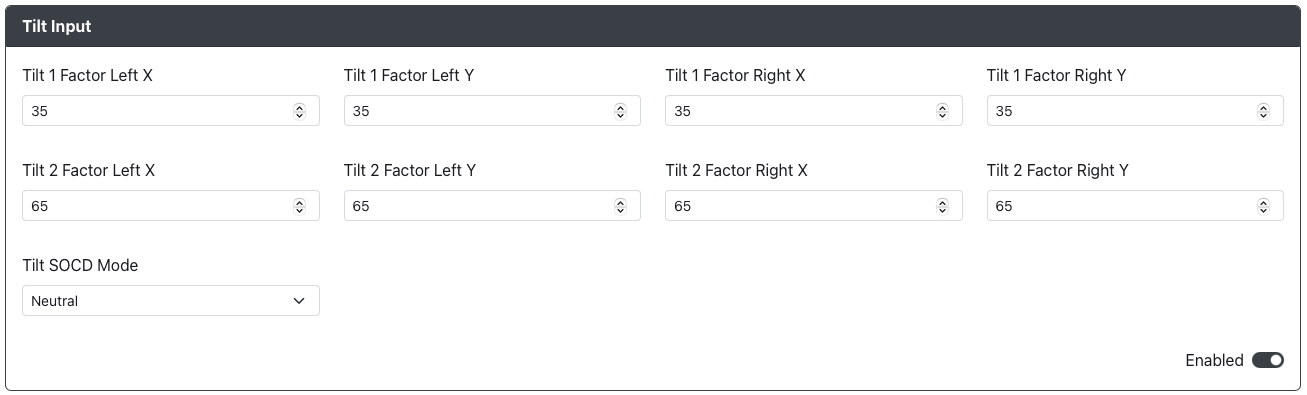The height and width of the screenshot is (395, 1307).
Task: Click the Tilt 1 Factor Right X stepper arrows
Action: (x=942, y=111)
